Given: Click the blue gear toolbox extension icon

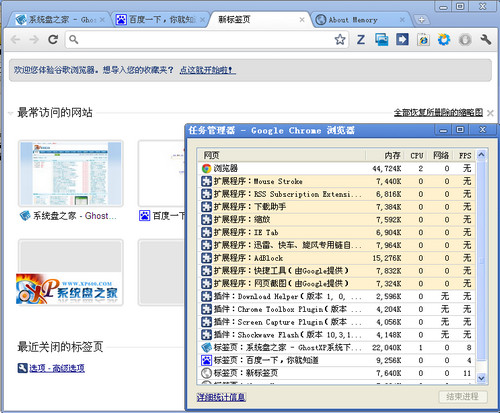Looking at the screenshot, I should pyautogui.click(x=444, y=39).
